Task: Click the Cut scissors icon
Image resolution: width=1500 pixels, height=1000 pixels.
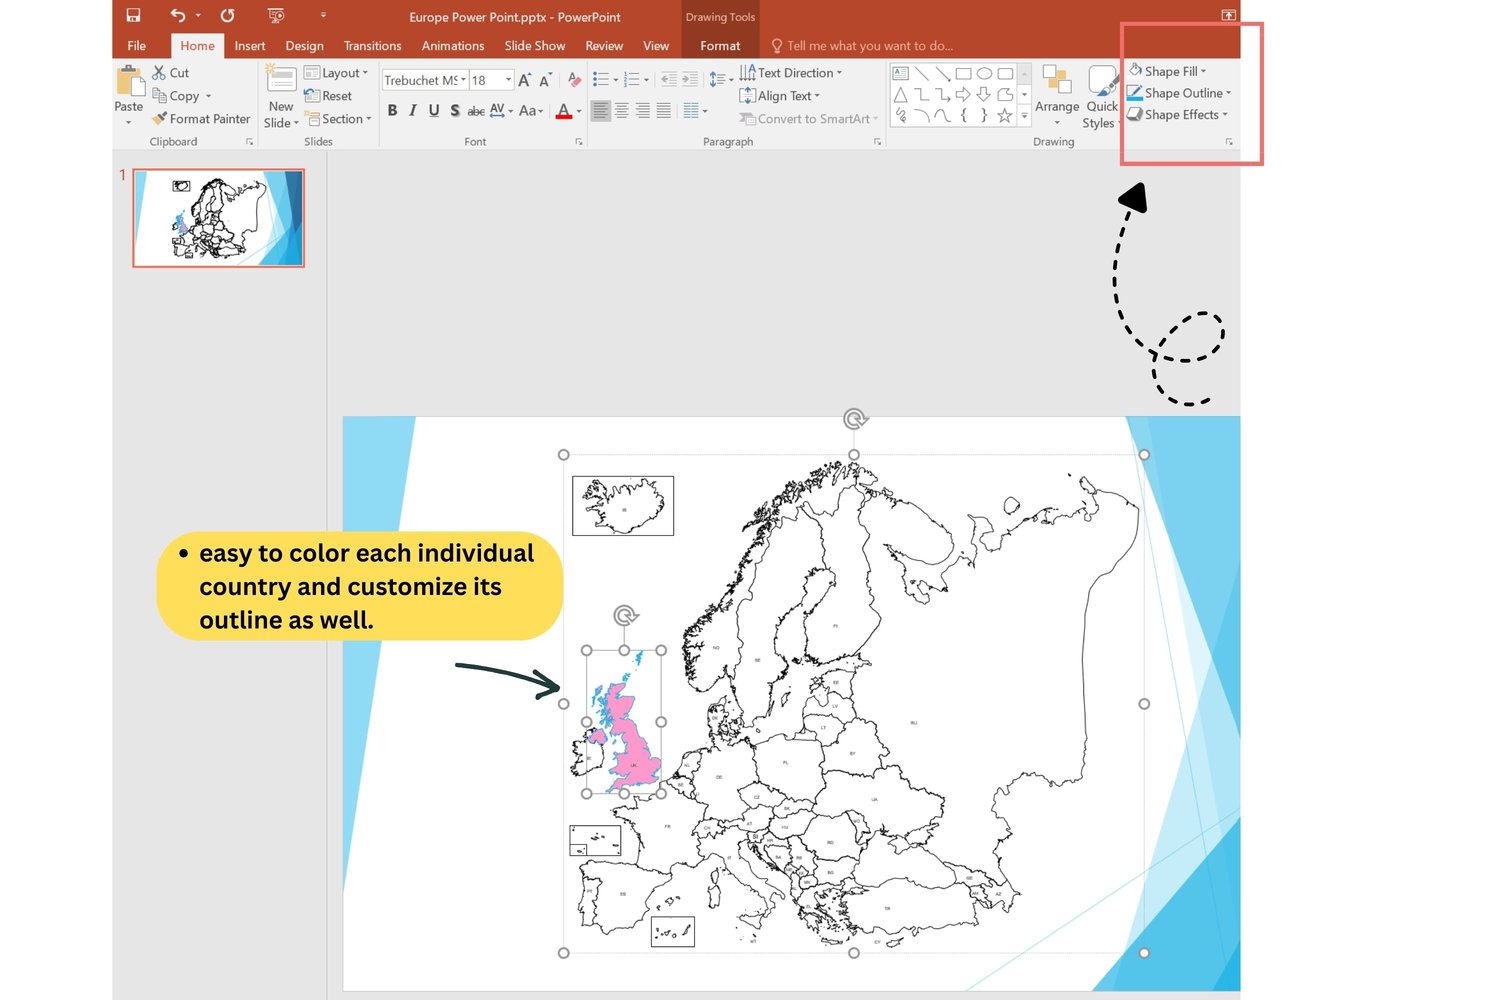Action: coord(159,72)
